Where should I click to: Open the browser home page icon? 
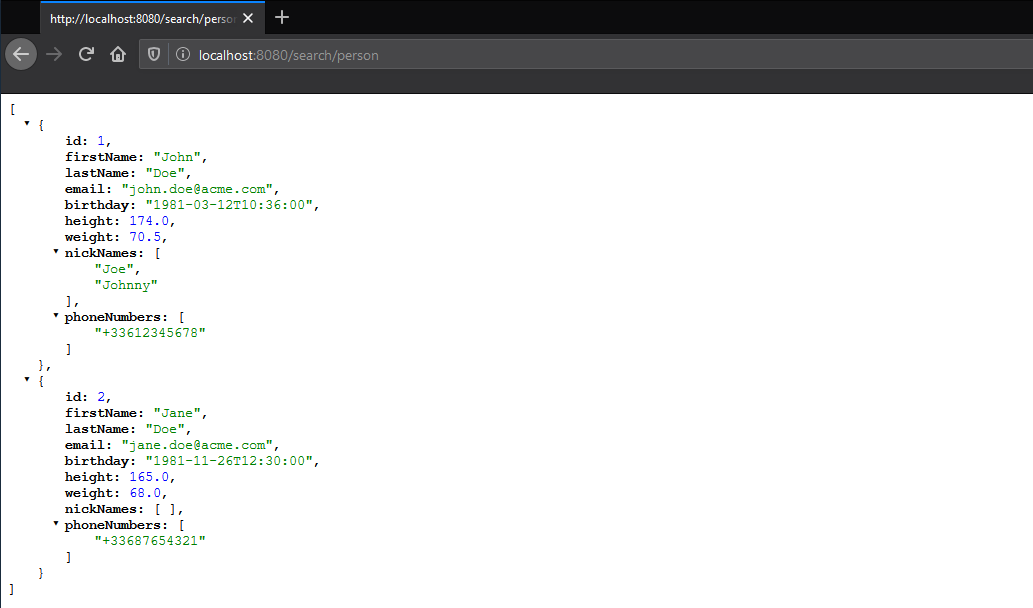118,54
